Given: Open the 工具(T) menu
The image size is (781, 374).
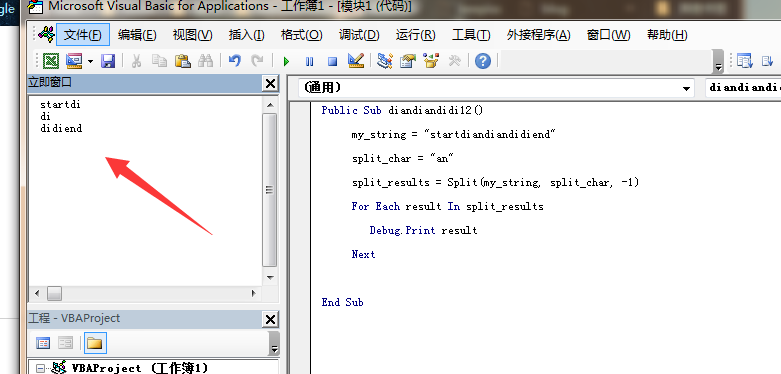Looking at the screenshot, I should coord(471,35).
